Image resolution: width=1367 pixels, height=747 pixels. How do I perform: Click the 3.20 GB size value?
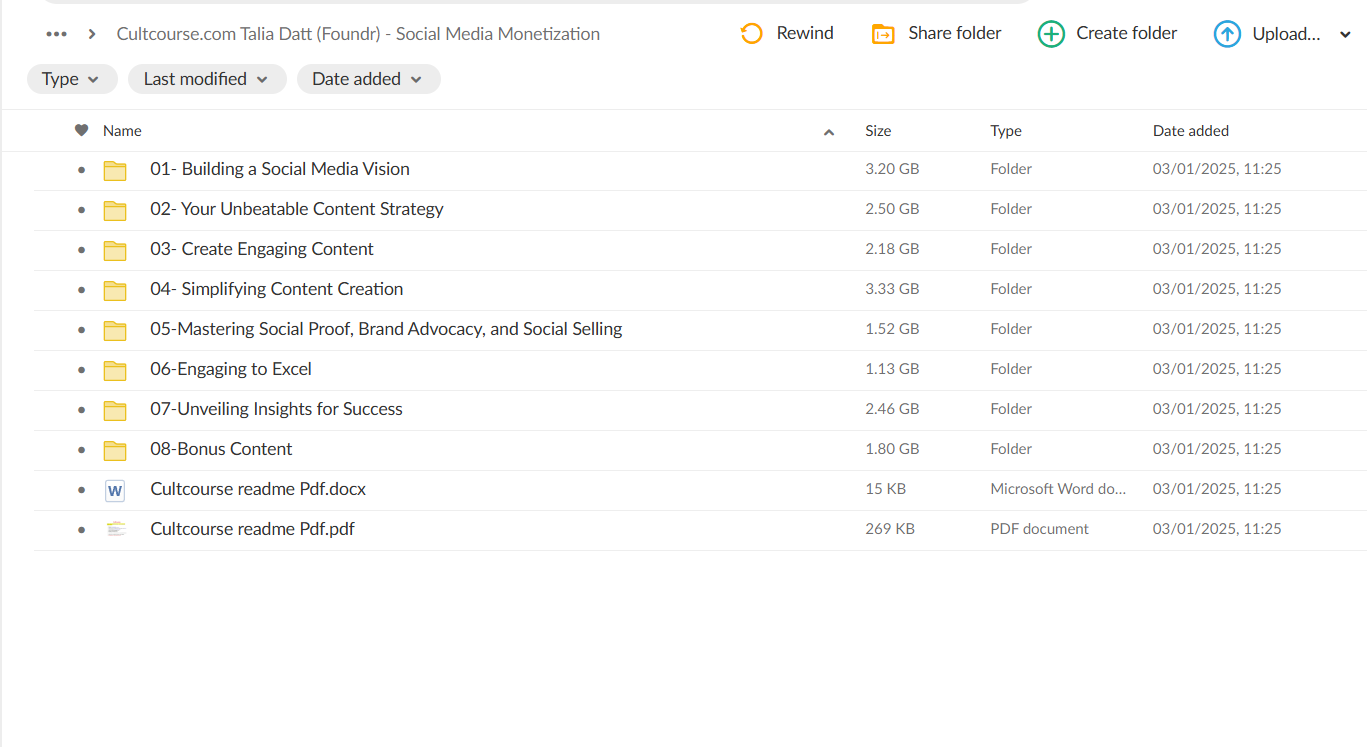[x=892, y=169]
